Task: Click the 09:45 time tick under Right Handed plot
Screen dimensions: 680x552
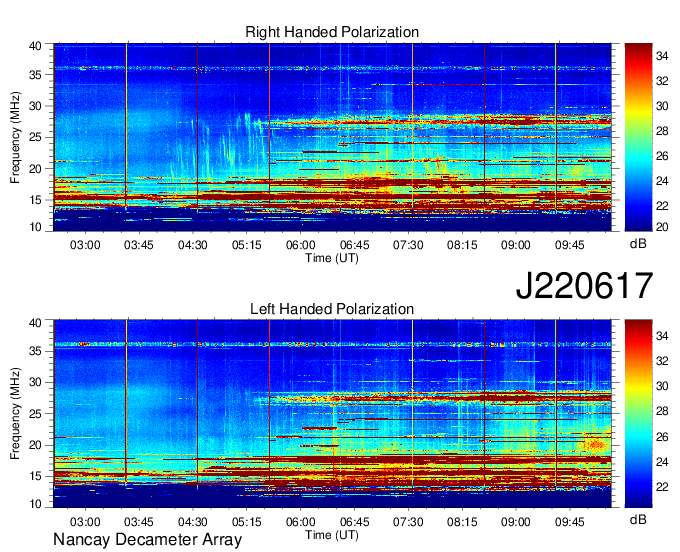Action: (x=570, y=245)
